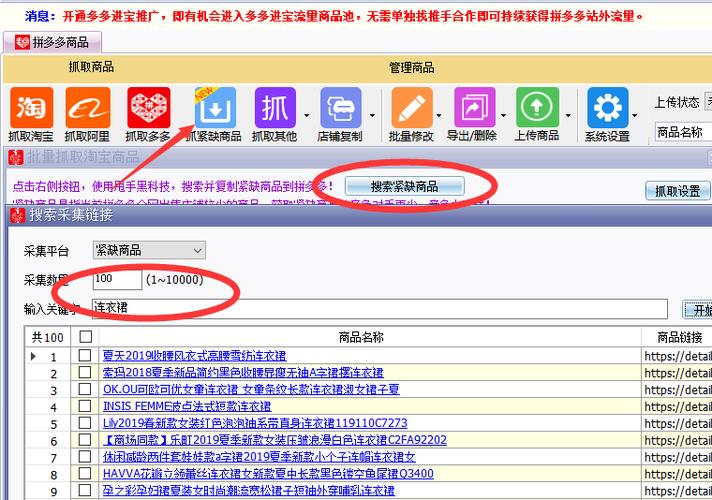Click the 抓取其他 icon
The height and width of the screenshot is (500, 712).
275,108
